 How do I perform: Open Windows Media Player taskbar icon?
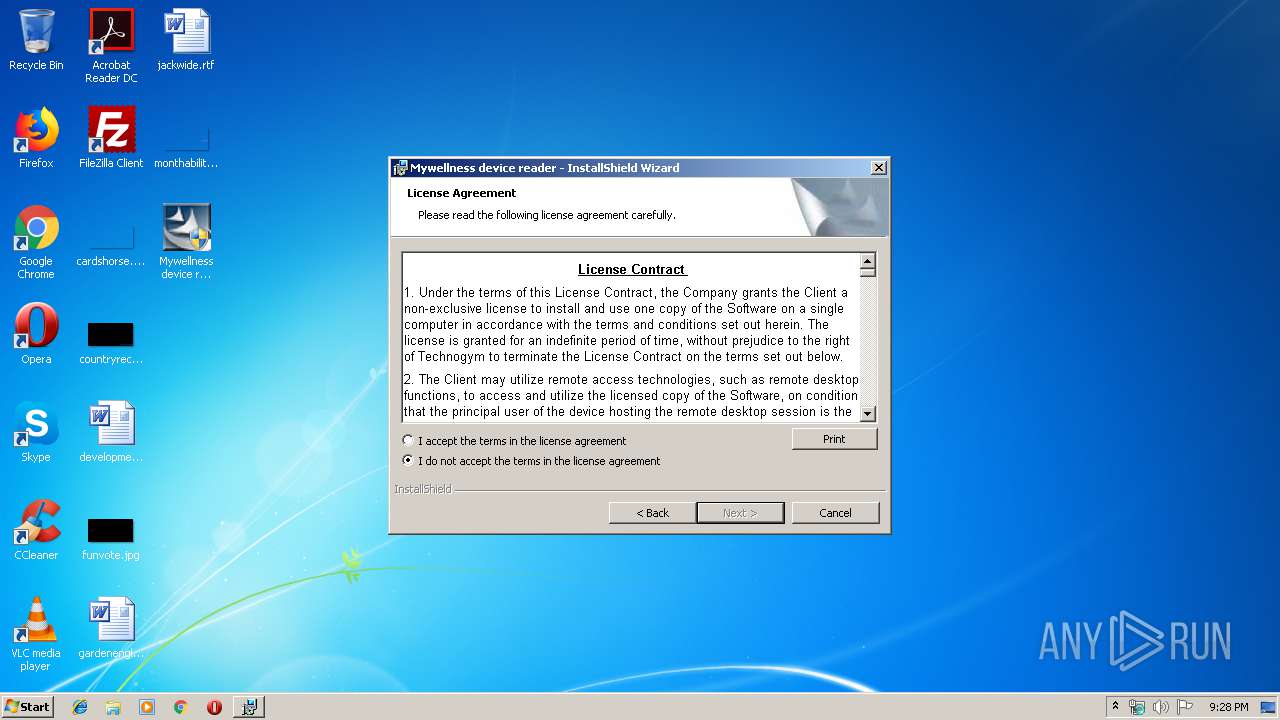click(147, 707)
